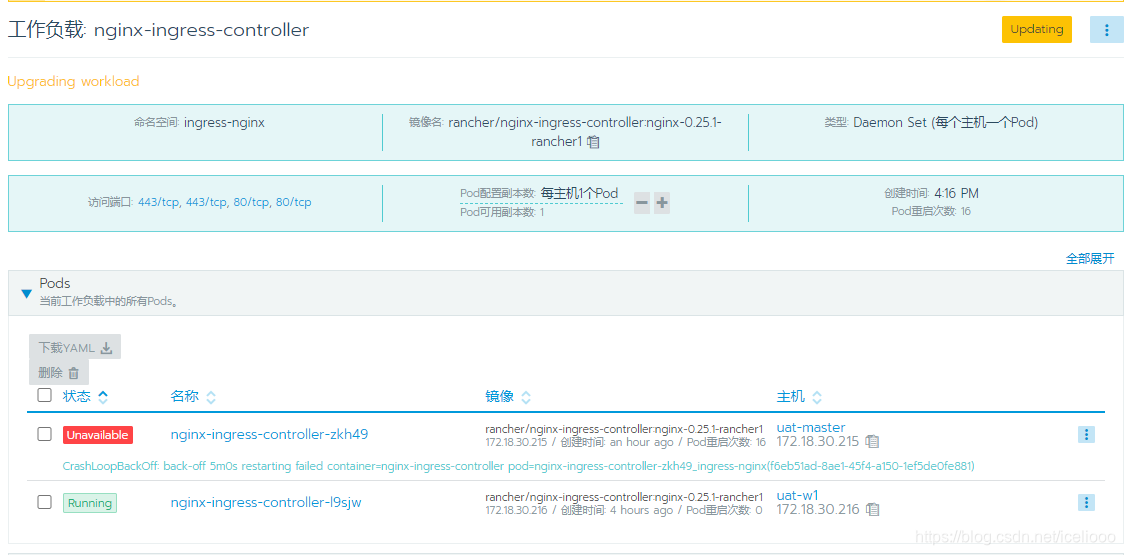Screen dimensions: 1125x555
Task: Increase pod scale with plus button
Action: pos(662,204)
